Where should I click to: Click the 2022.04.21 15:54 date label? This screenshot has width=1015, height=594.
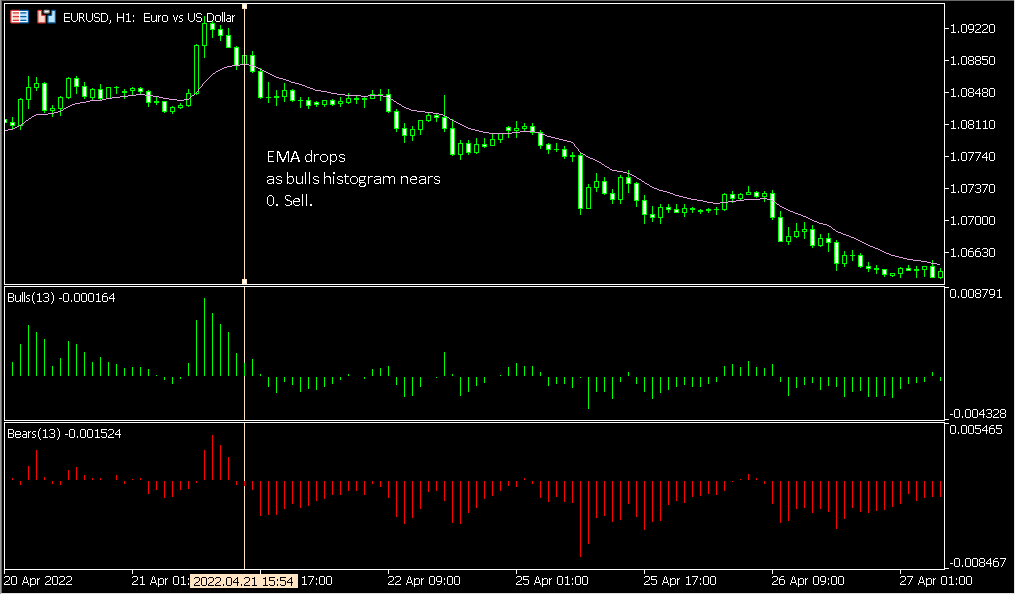[244, 580]
